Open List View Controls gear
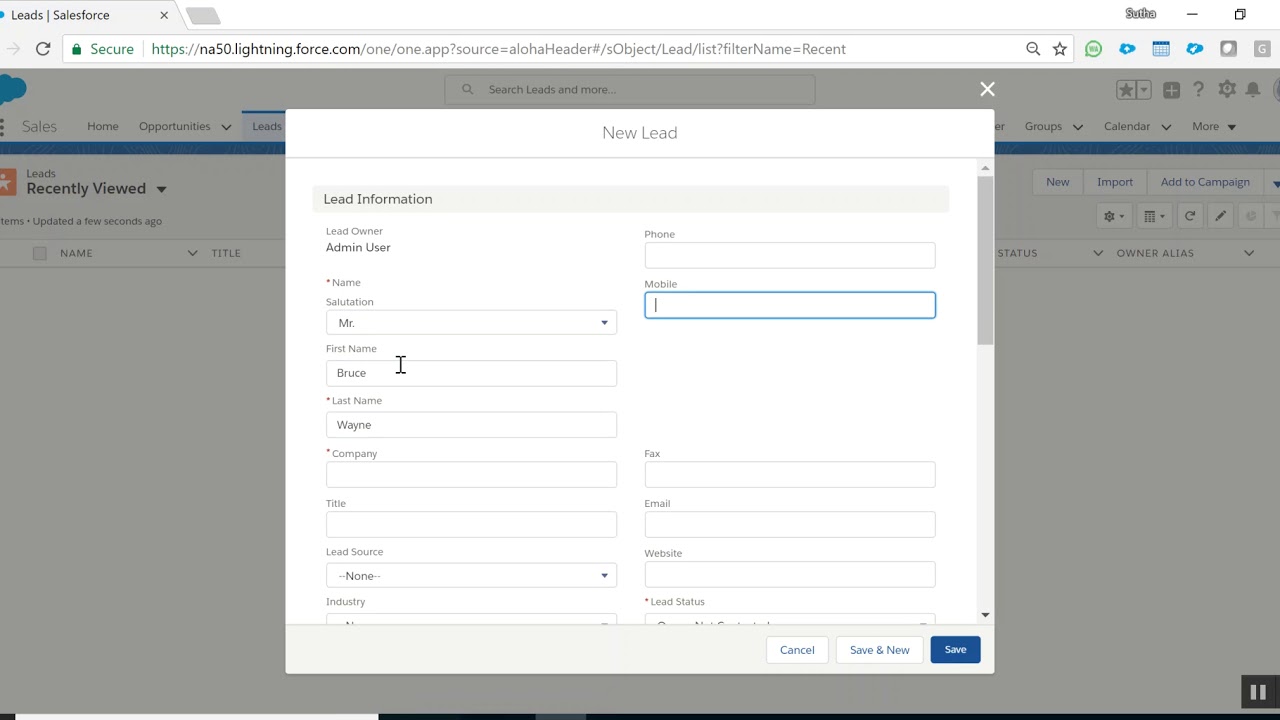Image resolution: width=1280 pixels, height=720 pixels. click(x=1113, y=216)
